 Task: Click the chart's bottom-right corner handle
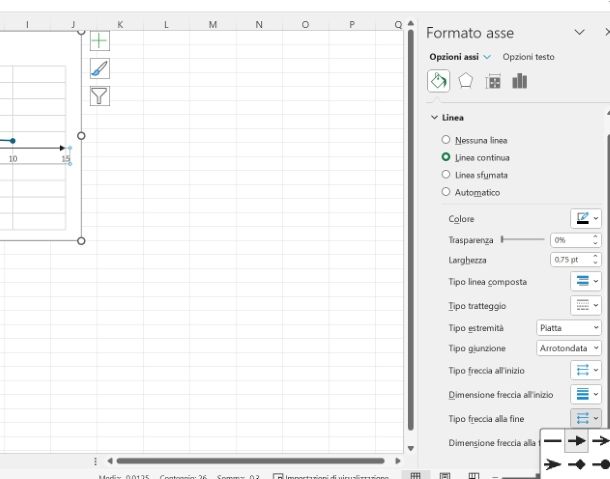(x=81, y=241)
